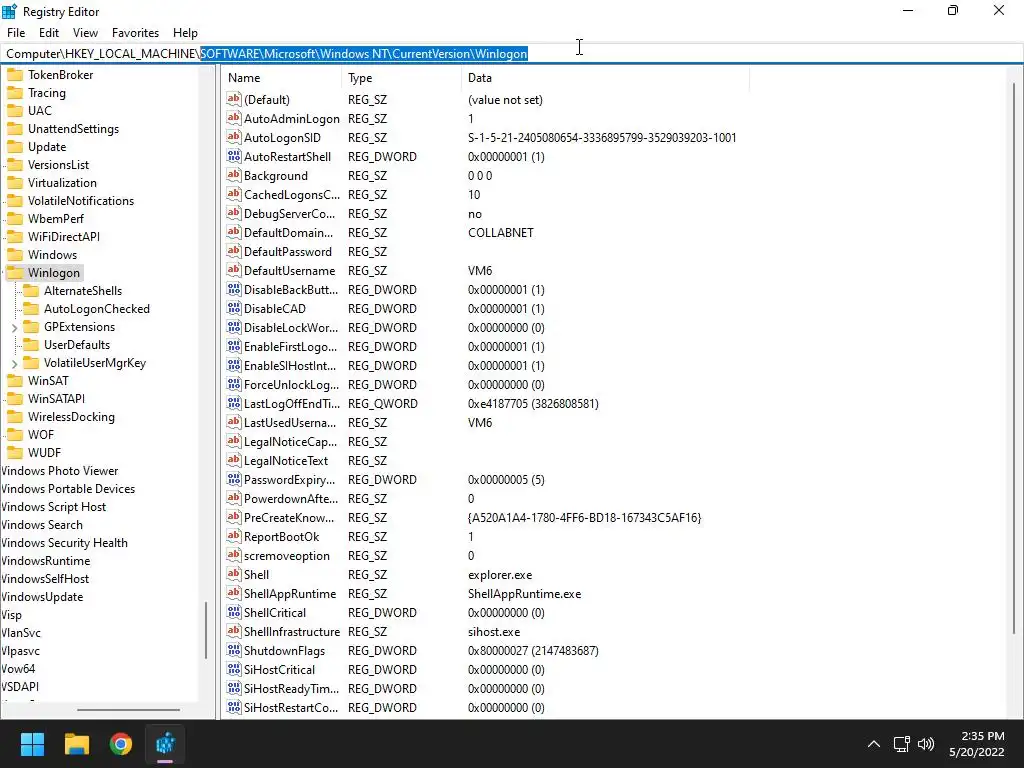Viewport: 1024px width, 768px height.
Task: Open the Help menu
Action: pyautogui.click(x=185, y=33)
